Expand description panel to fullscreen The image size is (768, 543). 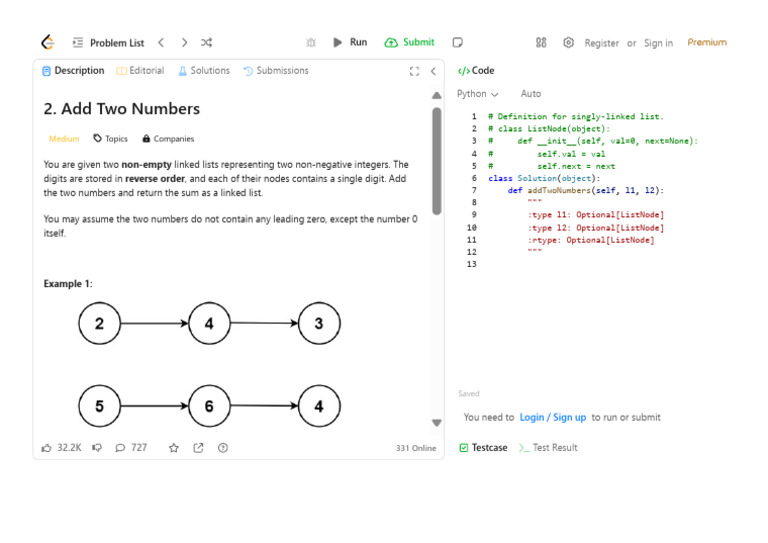[414, 71]
